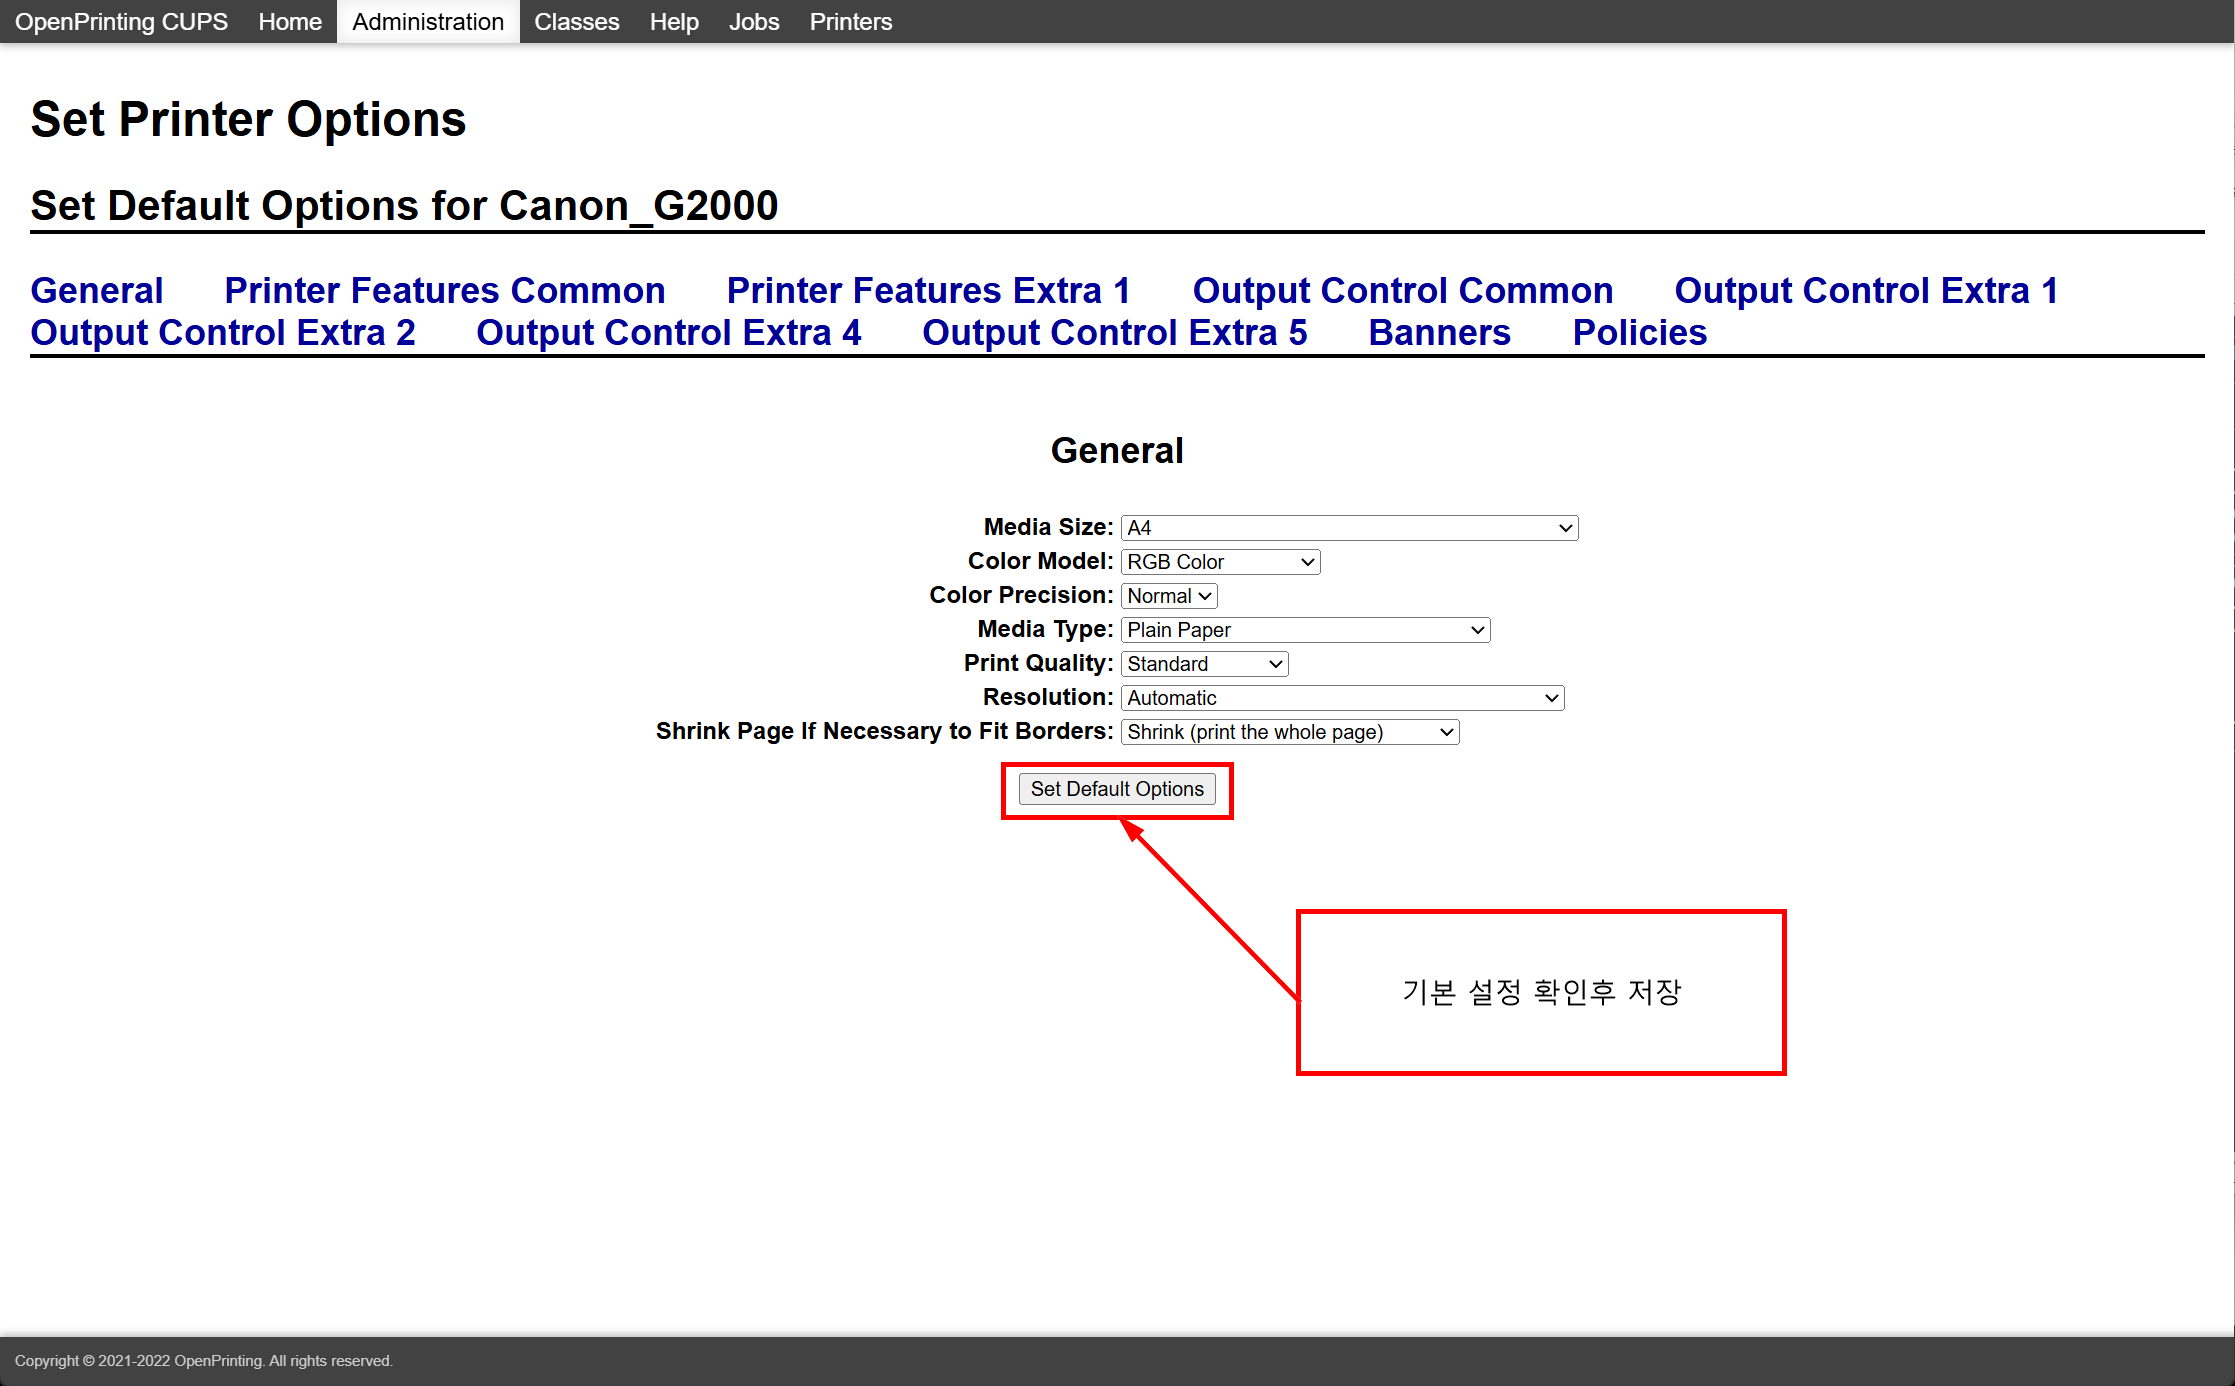
Task: Switch to the Classes menu item
Action: [x=576, y=22]
